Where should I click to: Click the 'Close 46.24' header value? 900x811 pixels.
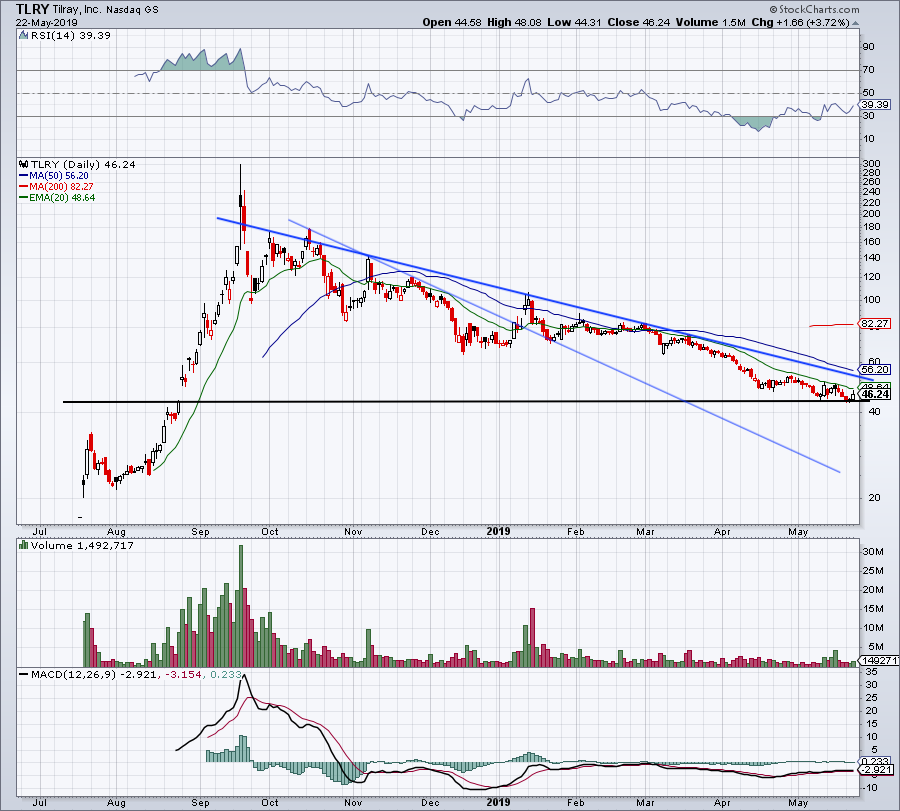tap(639, 22)
